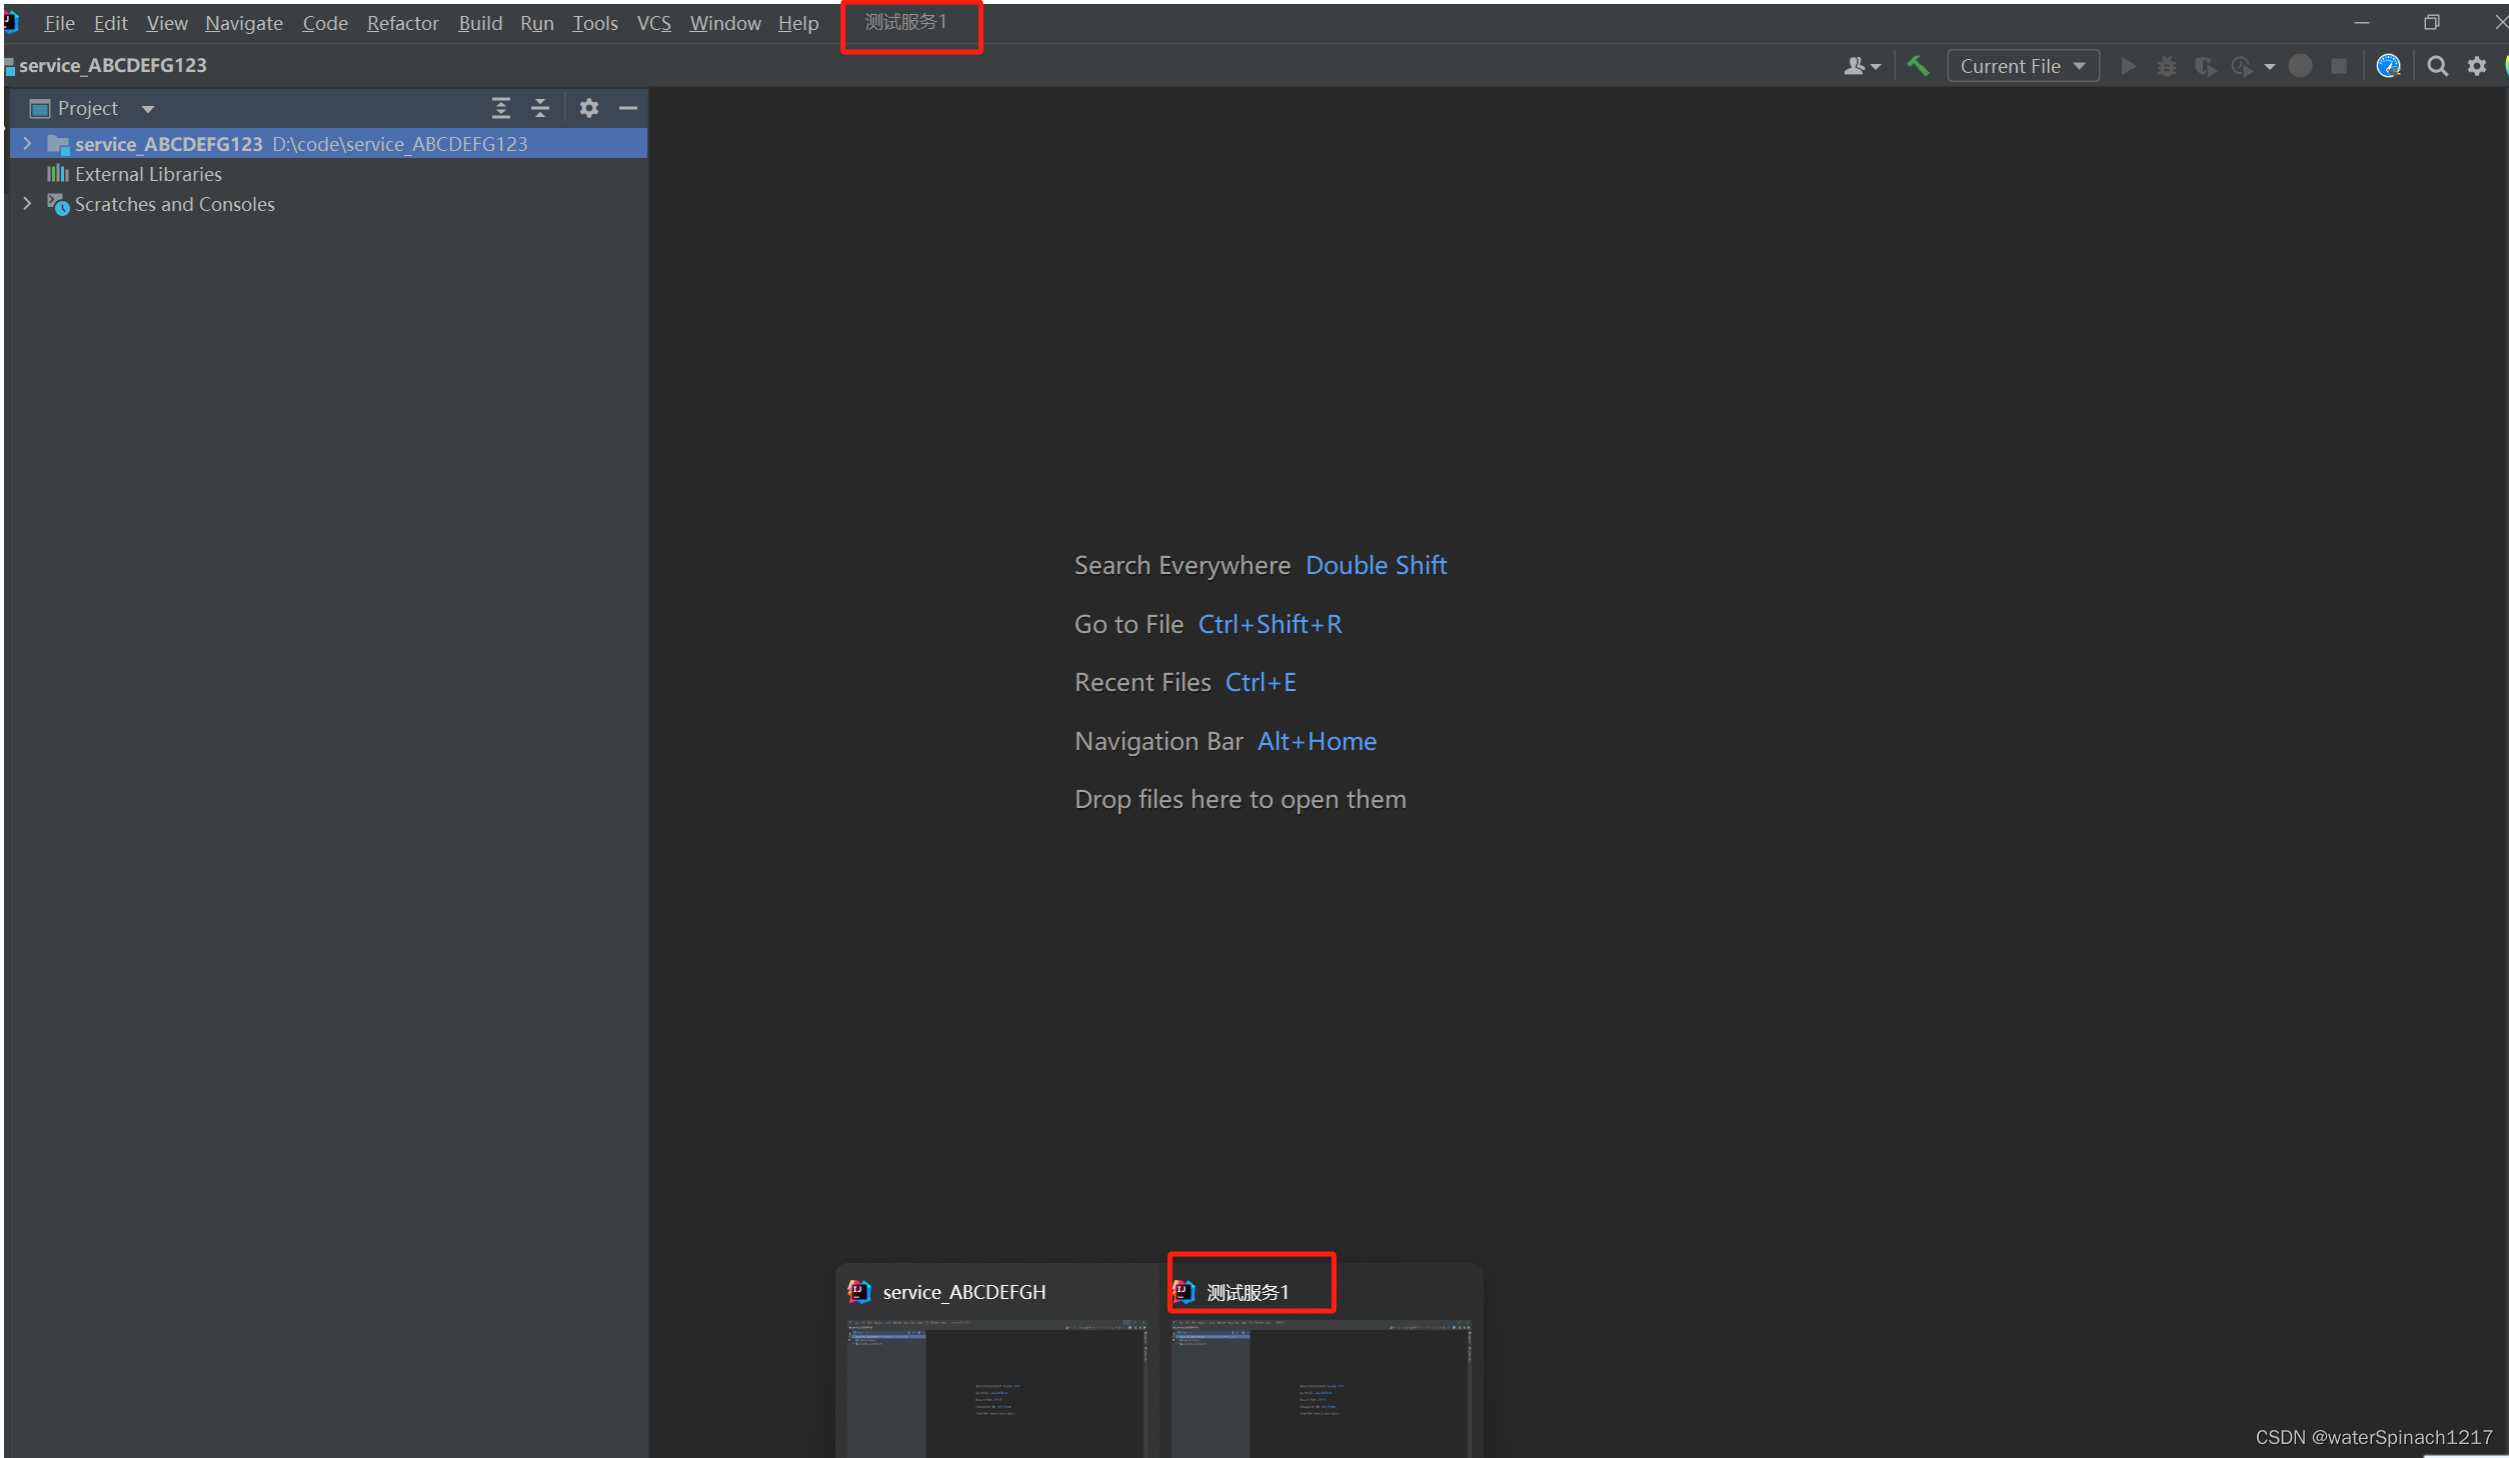Click the Debug bug icon
This screenshot has height=1458, width=2509.
pos(2166,66)
